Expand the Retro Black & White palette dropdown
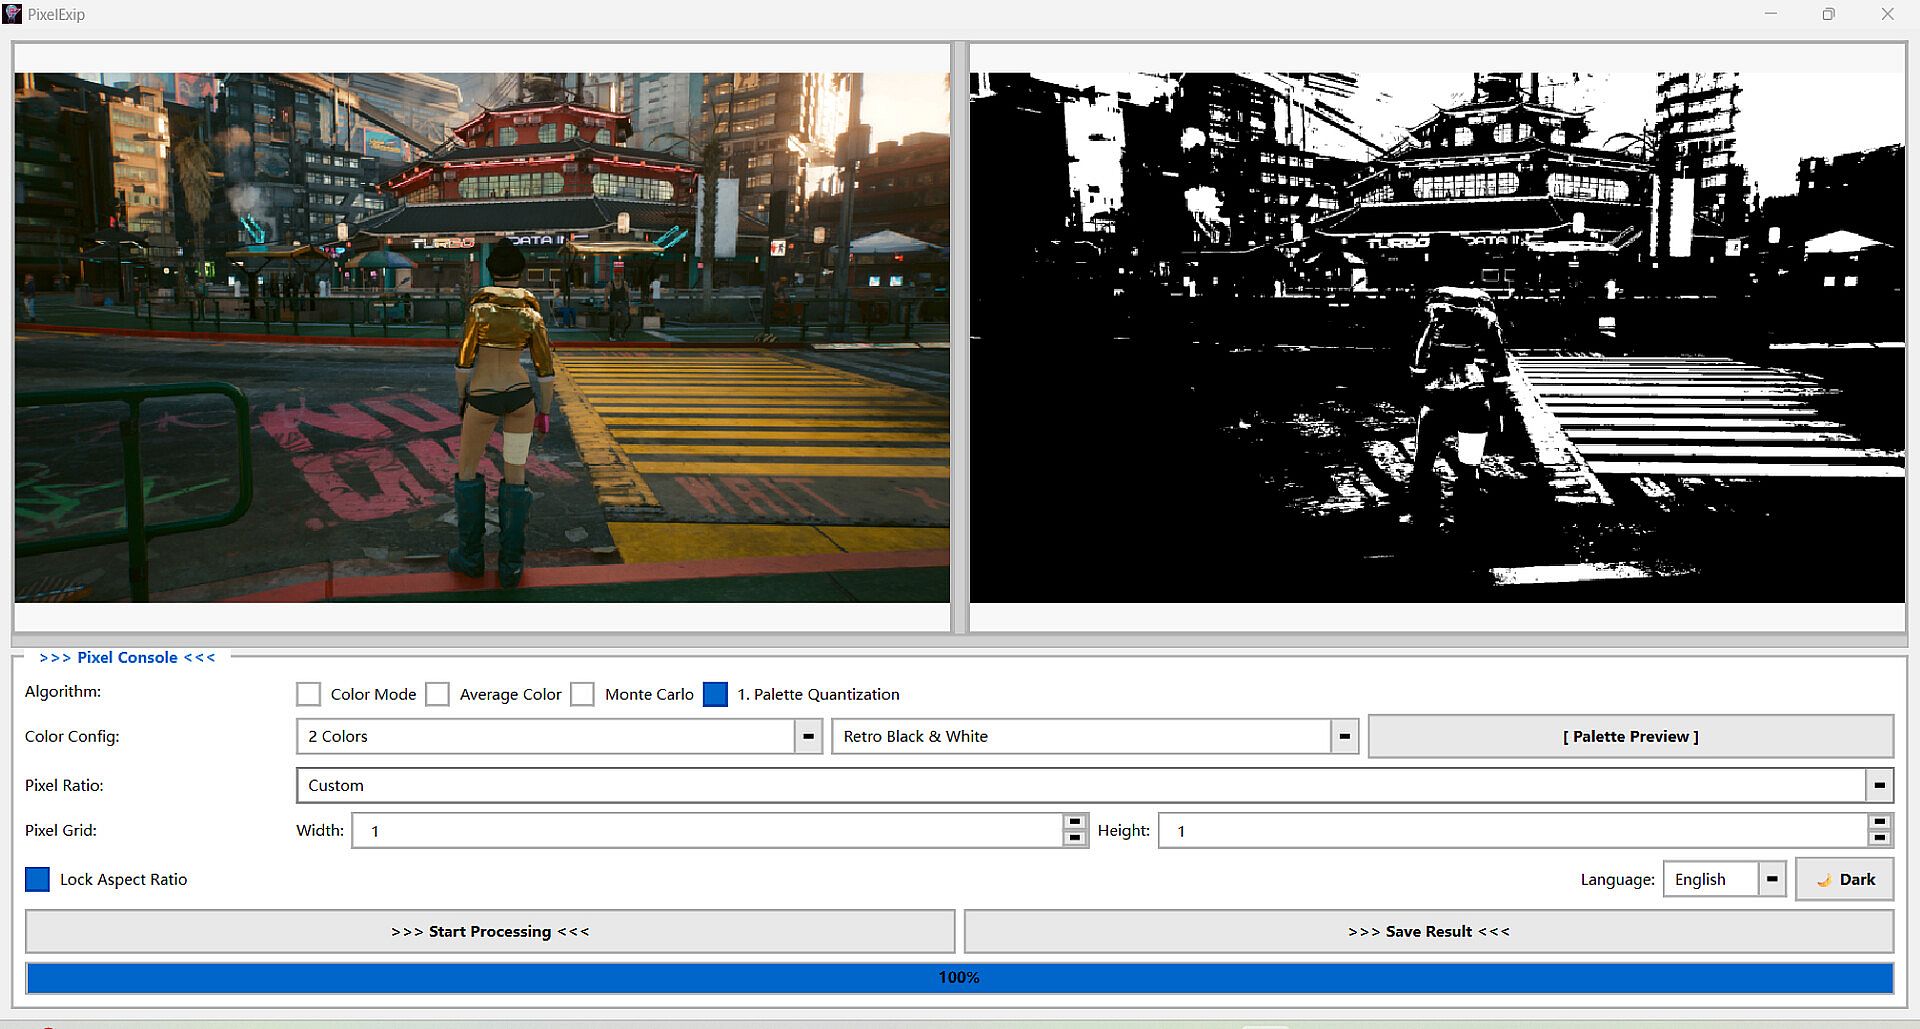Screen dimensions: 1920x1029 tap(1344, 736)
